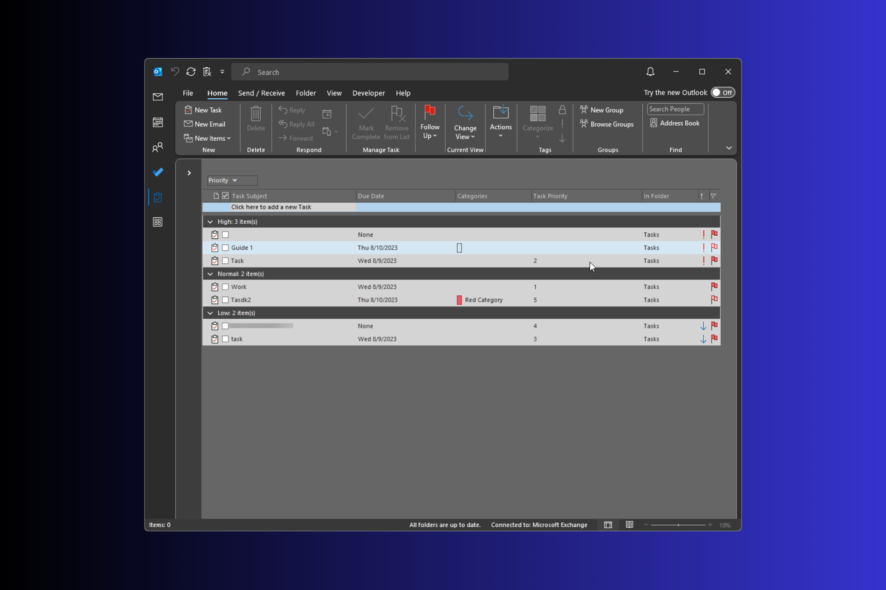Open the Priority arrangement dropdown
This screenshot has height=590, width=886.
click(x=232, y=180)
